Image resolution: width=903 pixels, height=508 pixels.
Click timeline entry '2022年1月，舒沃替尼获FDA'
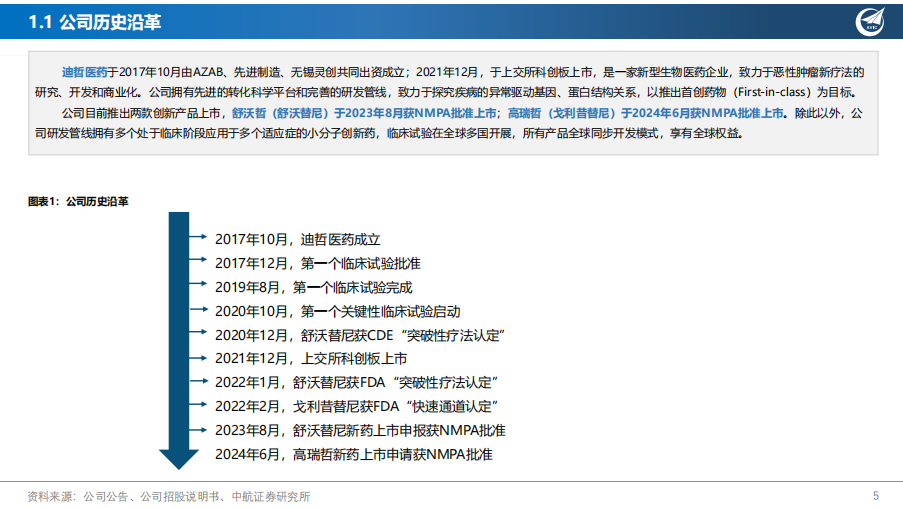(x=356, y=382)
